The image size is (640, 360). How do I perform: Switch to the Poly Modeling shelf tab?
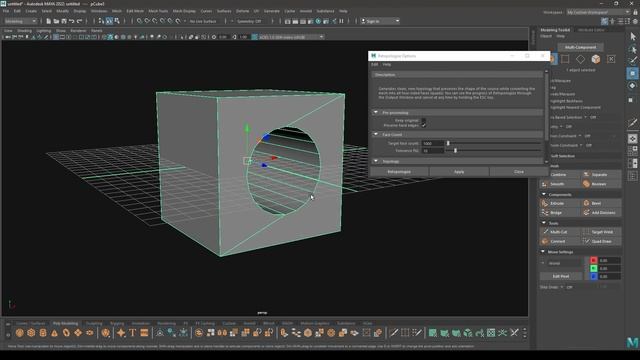coord(65,323)
